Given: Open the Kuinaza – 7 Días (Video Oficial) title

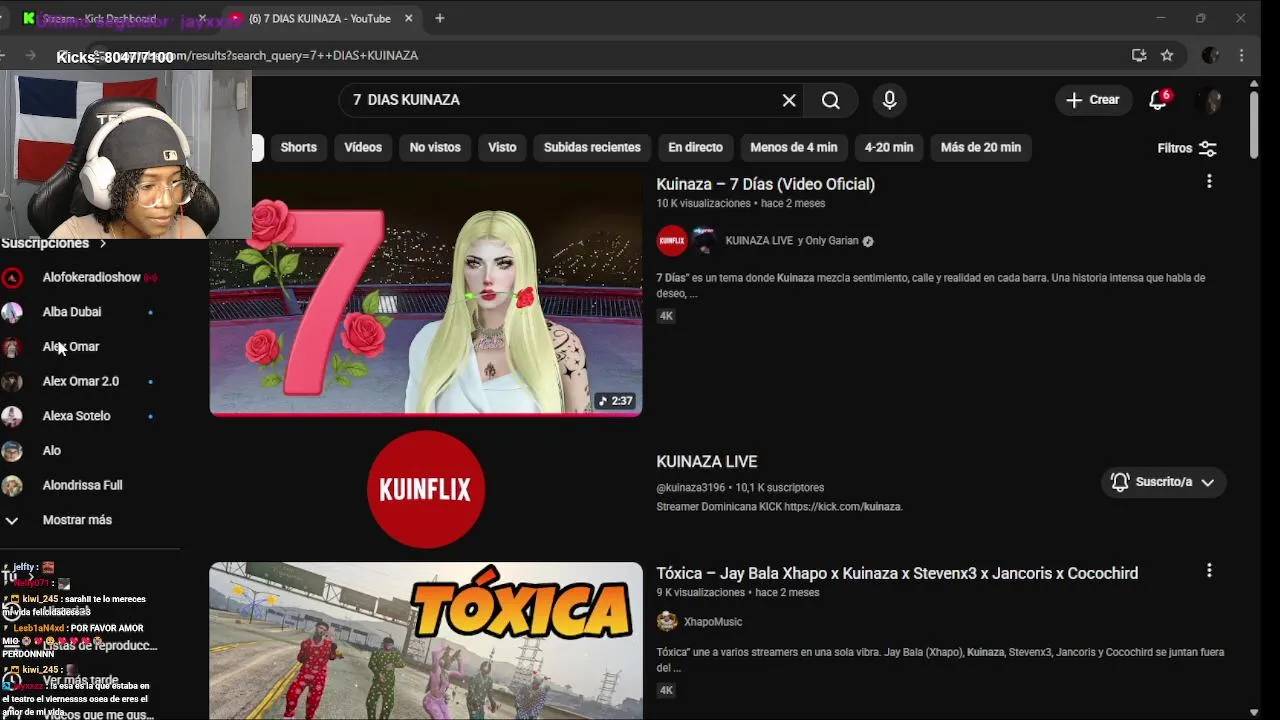Looking at the screenshot, I should click(765, 184).
